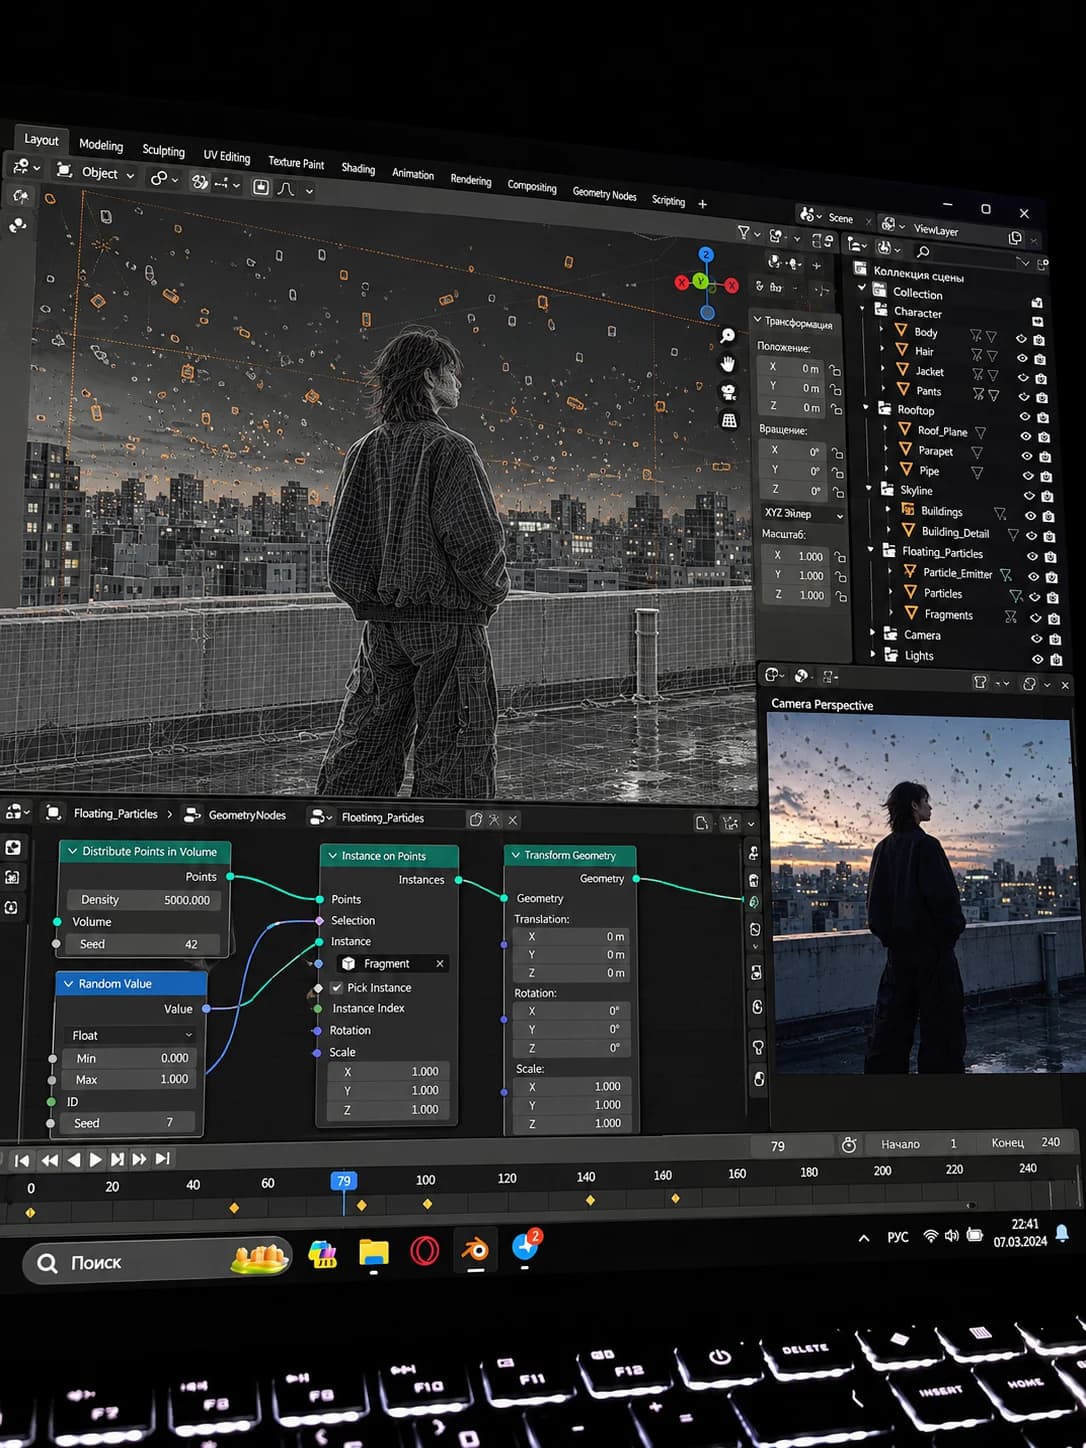Viewport: 1086px width, 1448px height.
Task: Click the Windows search box labeled Поиск
Action: point(157,1262)
